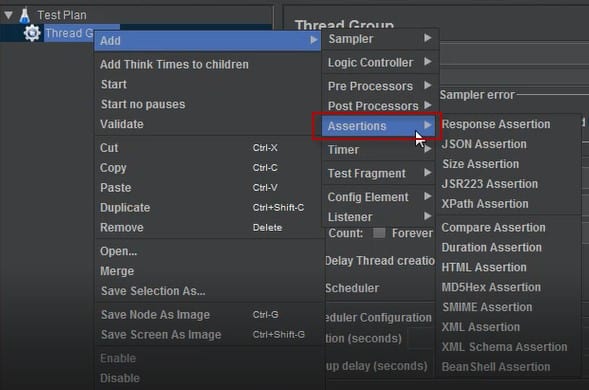Expand the Timer submenu
The image size is (589, 390).
[x=380, y=150]
